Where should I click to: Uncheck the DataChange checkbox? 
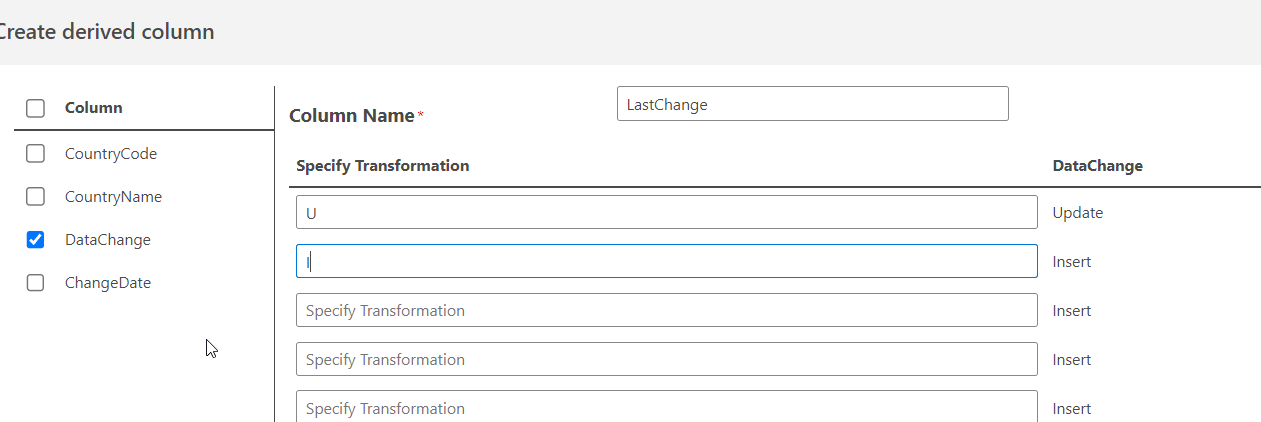click(x=35, y=240)
